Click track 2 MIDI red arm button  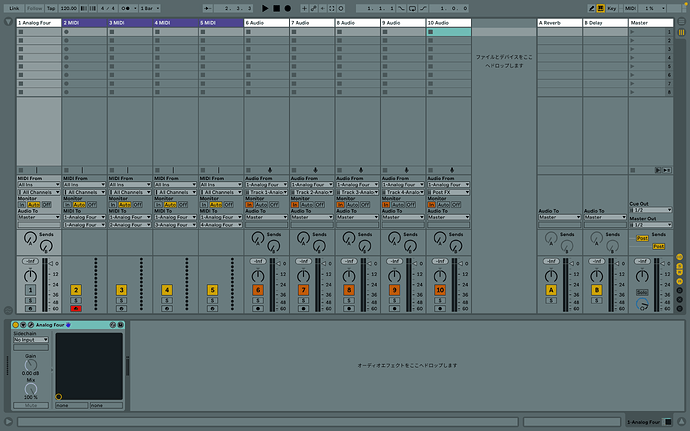click(x=76, y=309)
